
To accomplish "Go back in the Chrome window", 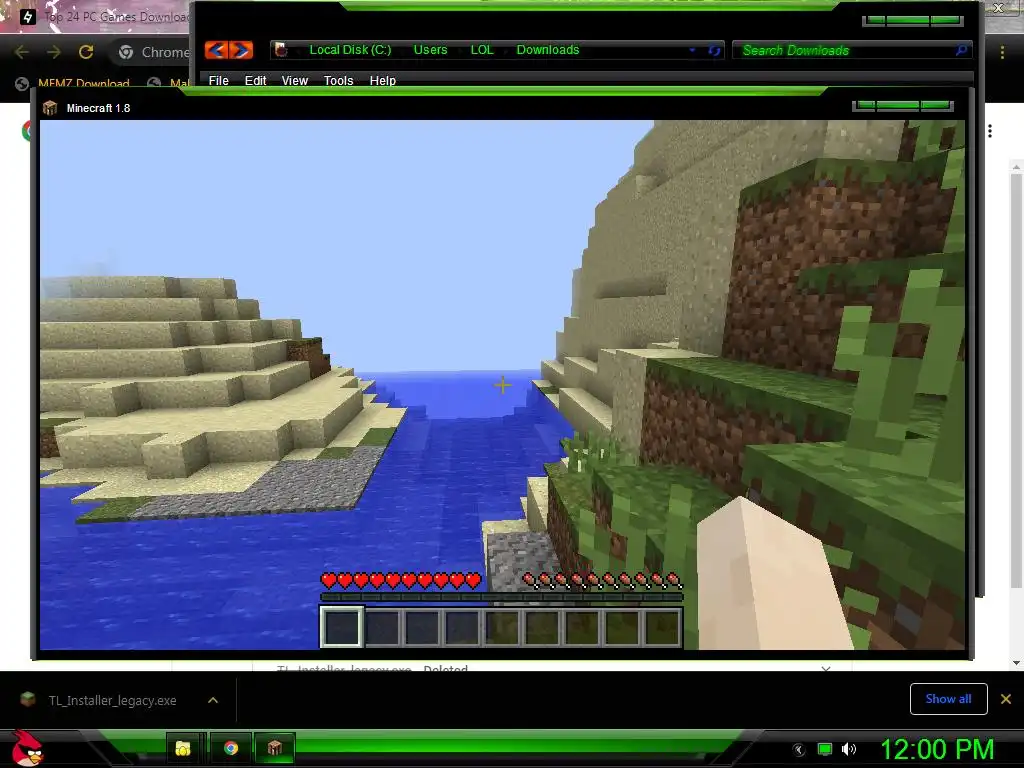I will (22, 52).
